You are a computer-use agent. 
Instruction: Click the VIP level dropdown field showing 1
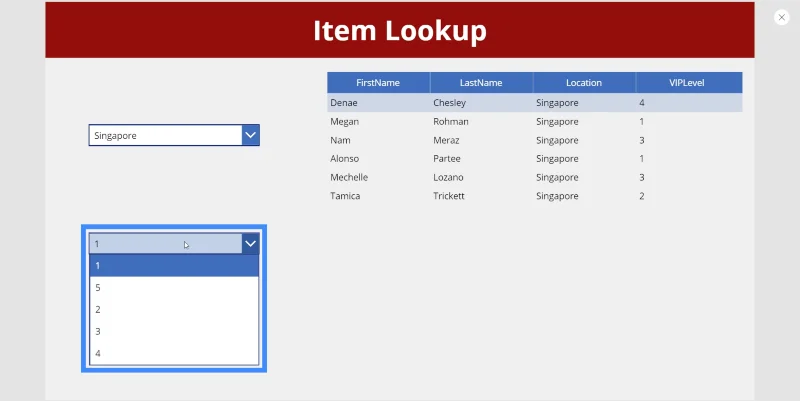[x=165, y=244]
